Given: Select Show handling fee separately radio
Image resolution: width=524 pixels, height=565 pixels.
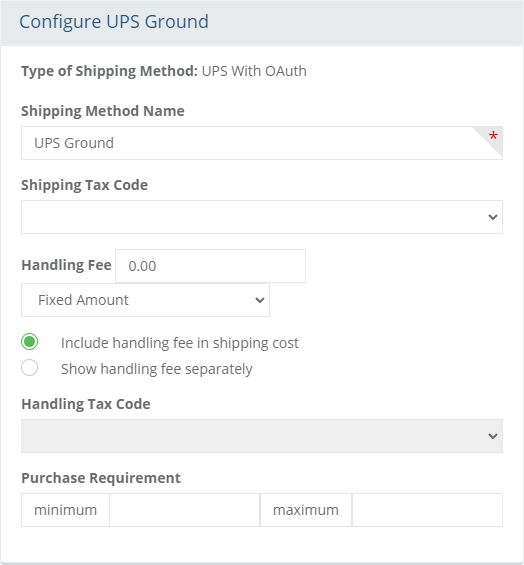Looking at the screenshot, I should tap(30, 368).
